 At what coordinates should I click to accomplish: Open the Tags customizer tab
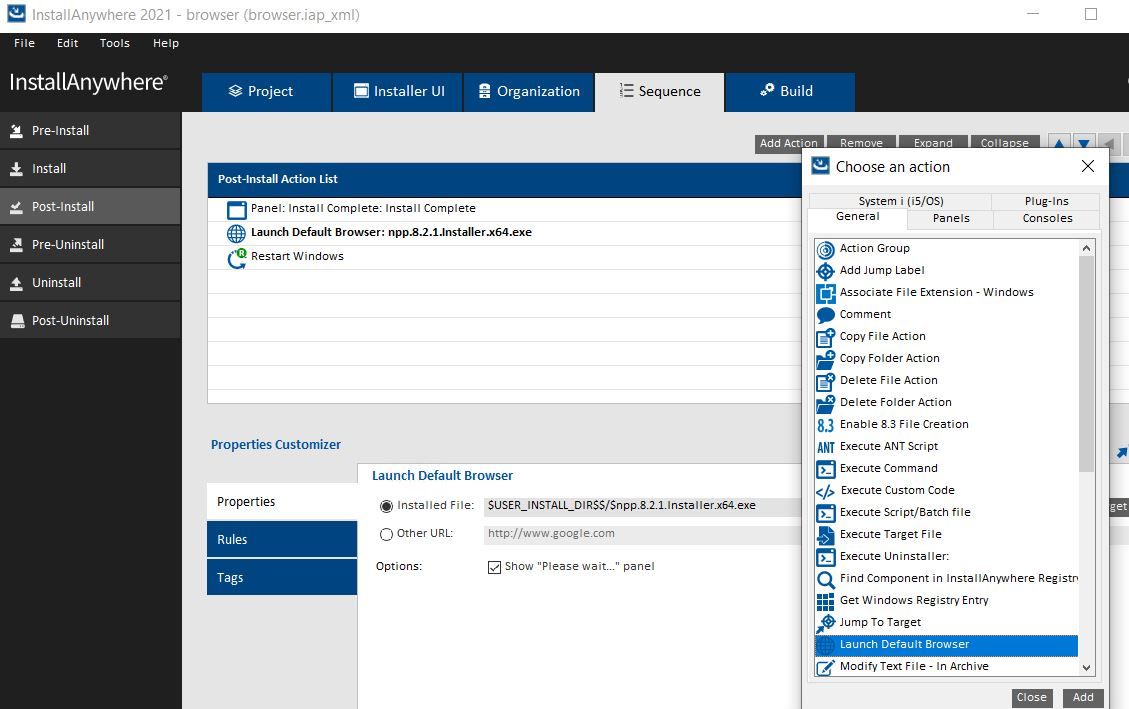(282, 577)
